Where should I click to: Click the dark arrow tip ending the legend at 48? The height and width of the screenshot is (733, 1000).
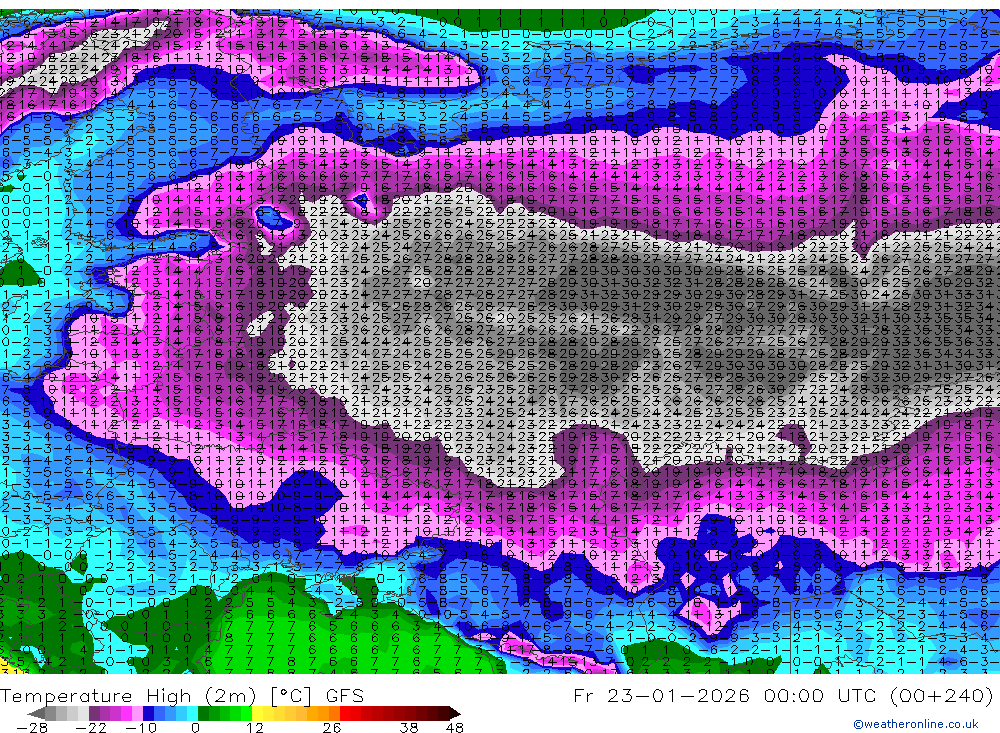[455, 713]
